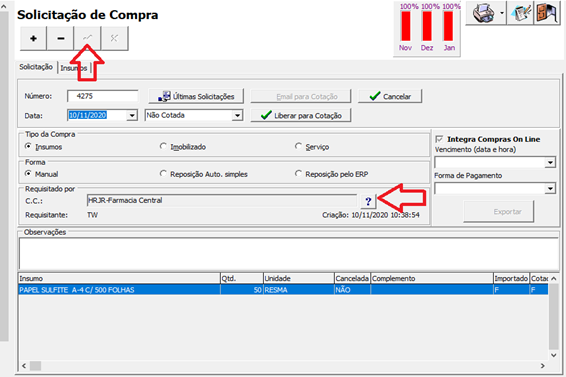The image size is (566, 377).
Task: Click the Nov red progress bar
Action: pos(406,26)
